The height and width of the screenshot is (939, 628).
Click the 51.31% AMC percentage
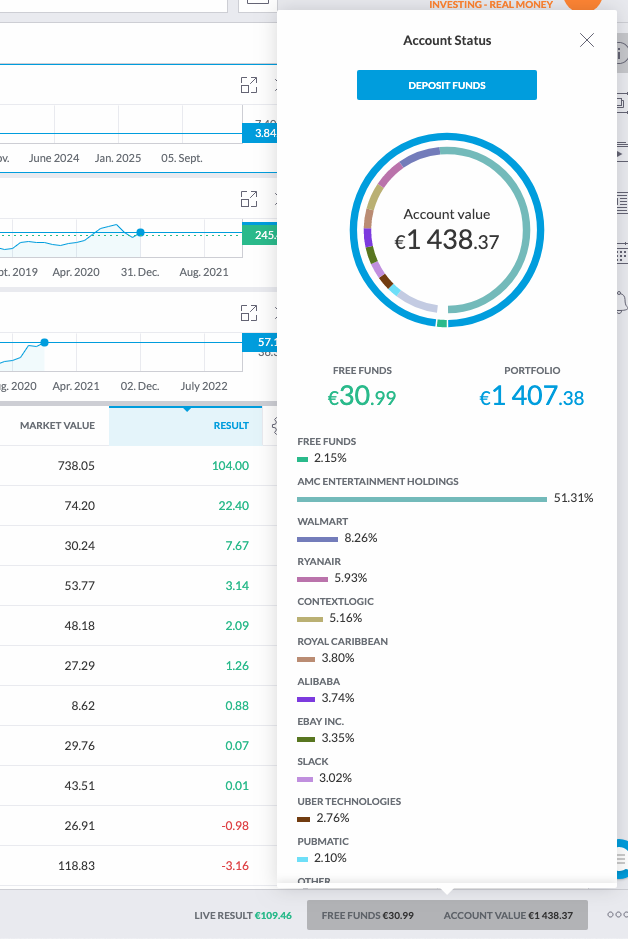tap(574, 498)
